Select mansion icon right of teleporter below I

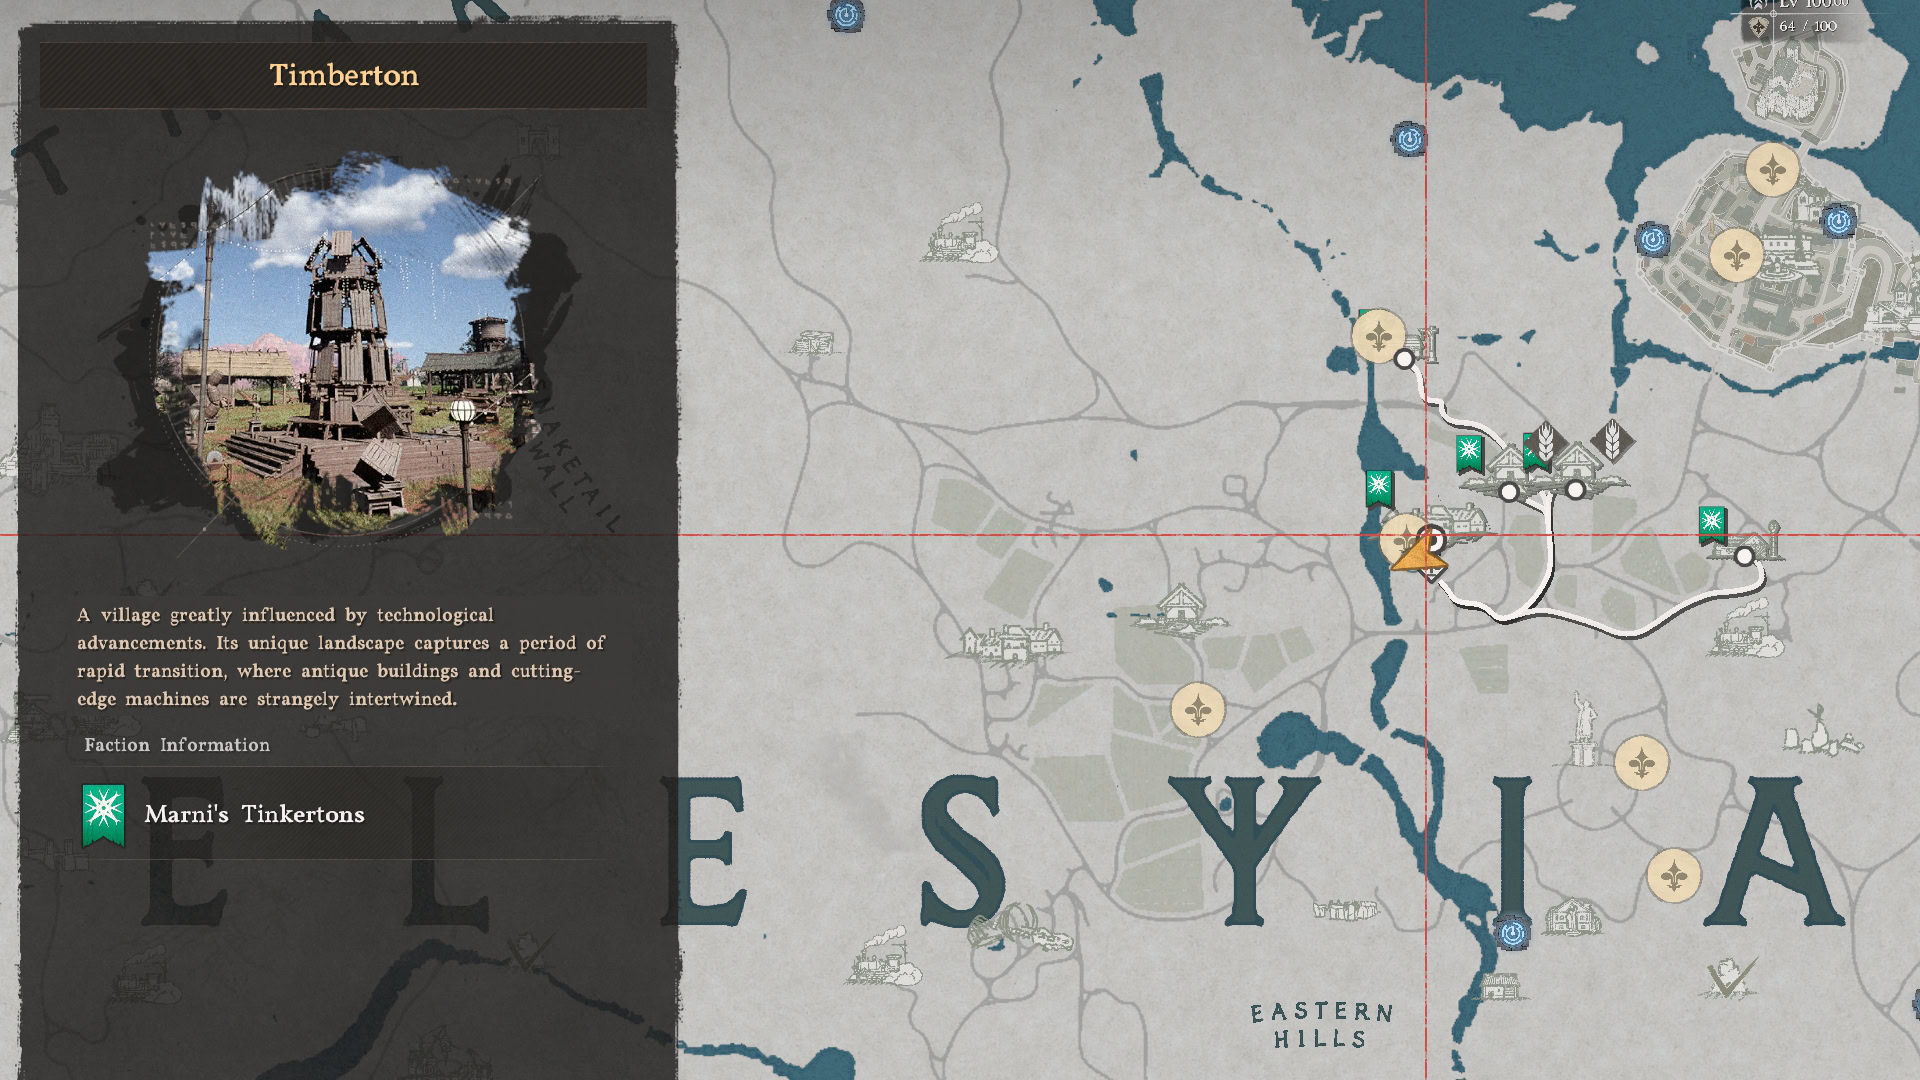(x=1572, y=917)
